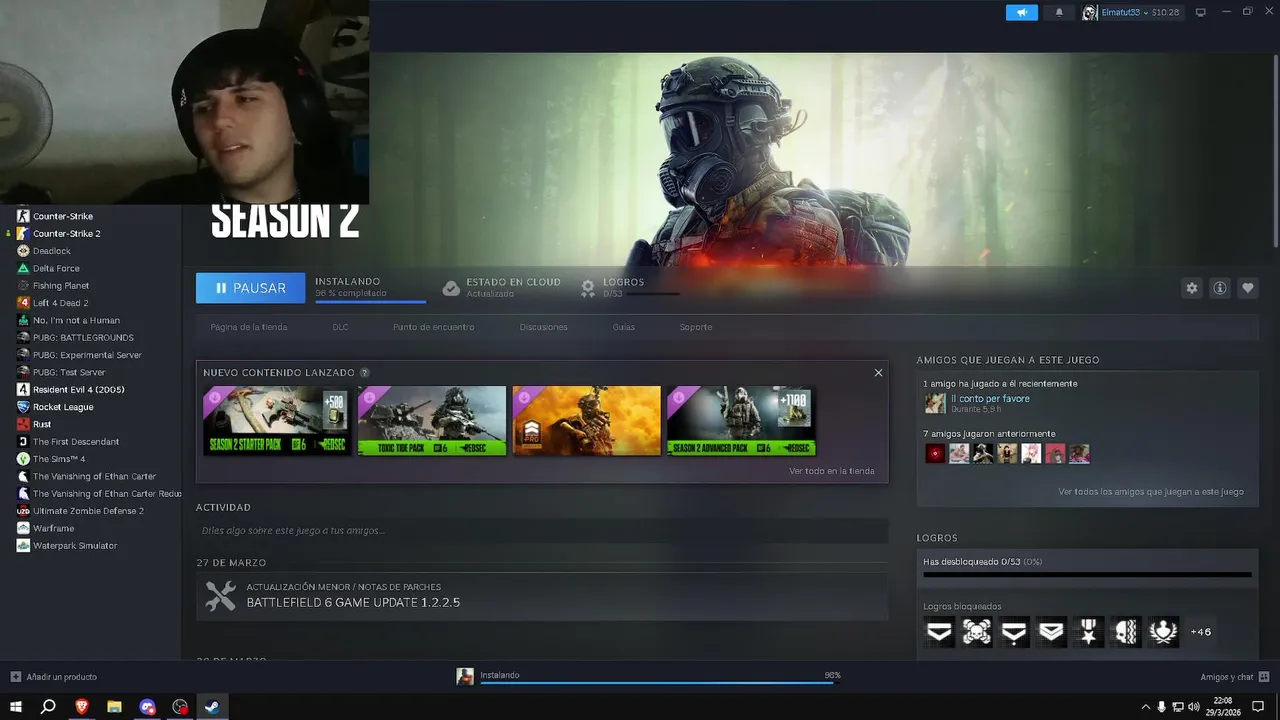Image resolution: width=1280 pixels, height=720 pixels.
Task: Click Ver todos los amigos que juegan link
Action: (x=1151, y=492)
